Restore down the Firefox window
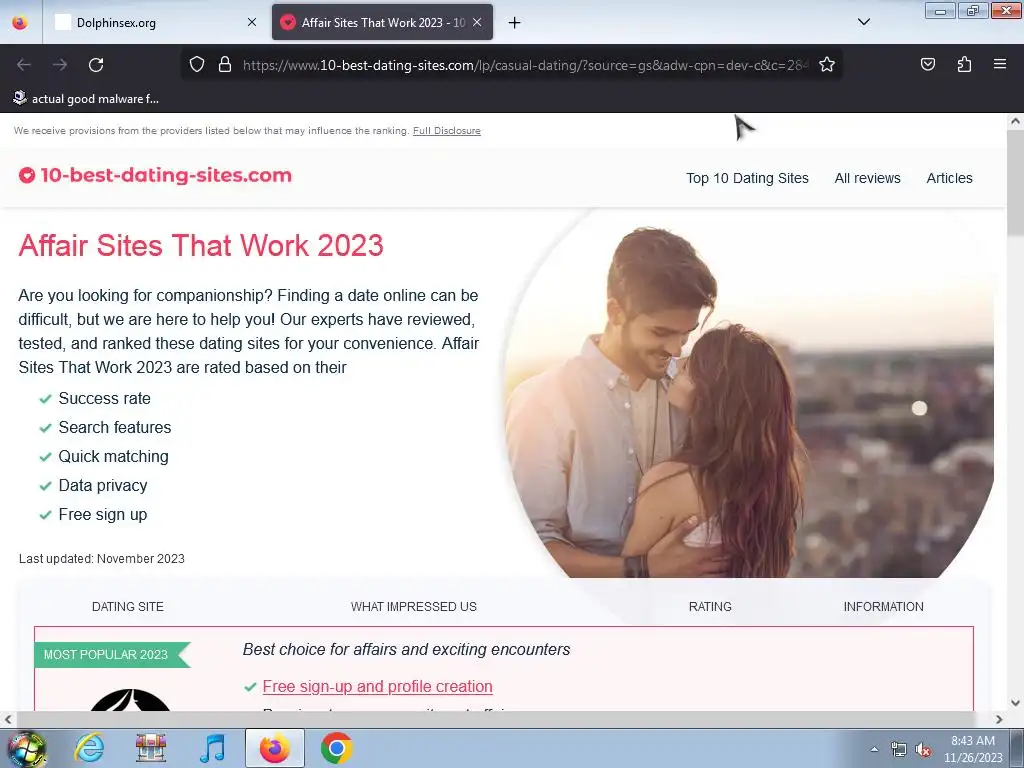The width and height of the screenshot is (1024, 768). (973, 10)
